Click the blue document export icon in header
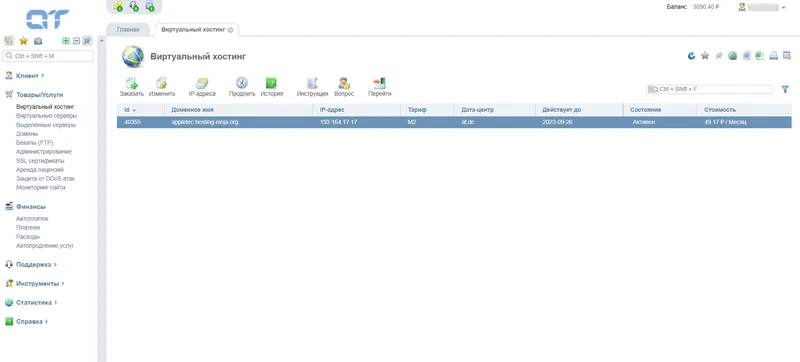 (746, 56)
